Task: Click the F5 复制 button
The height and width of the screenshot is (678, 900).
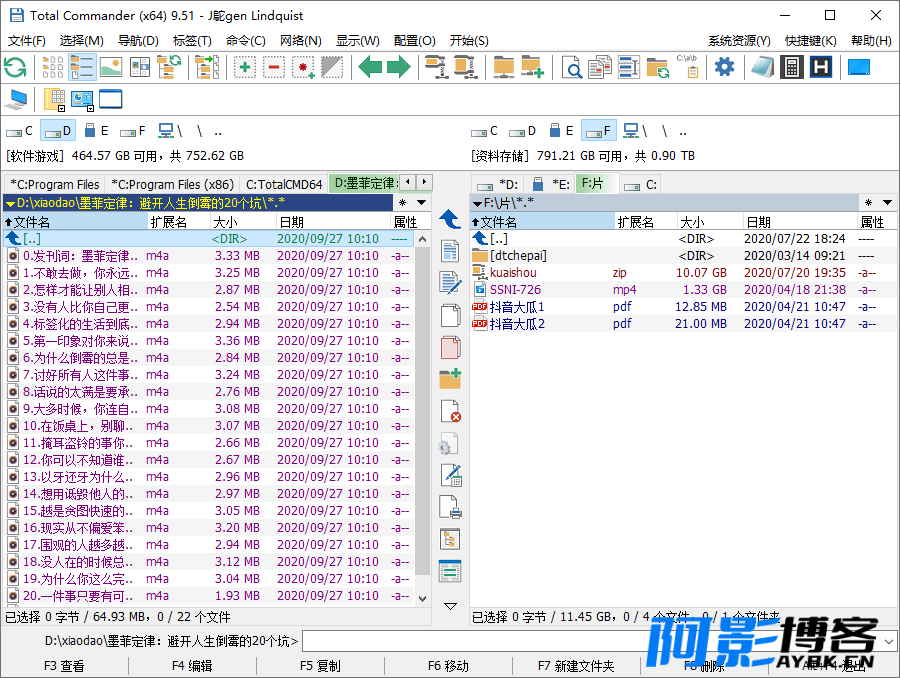Action: (x=320, y=666)
